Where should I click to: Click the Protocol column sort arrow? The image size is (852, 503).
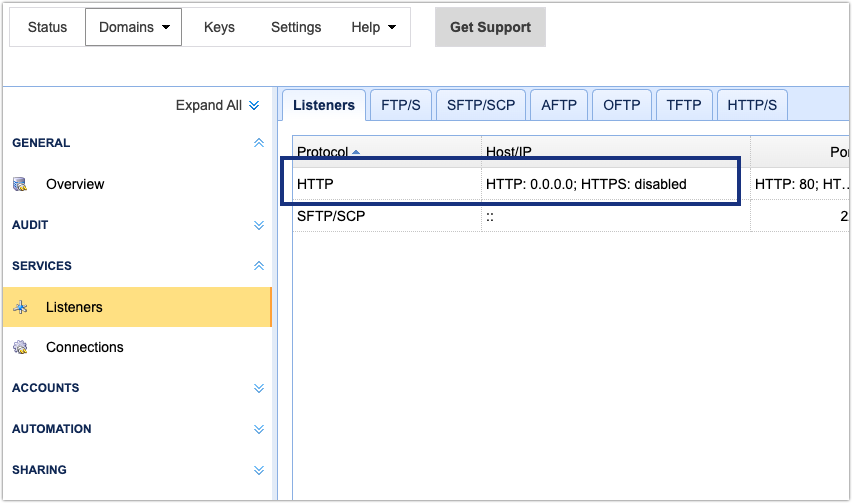[x=356, y=152]
